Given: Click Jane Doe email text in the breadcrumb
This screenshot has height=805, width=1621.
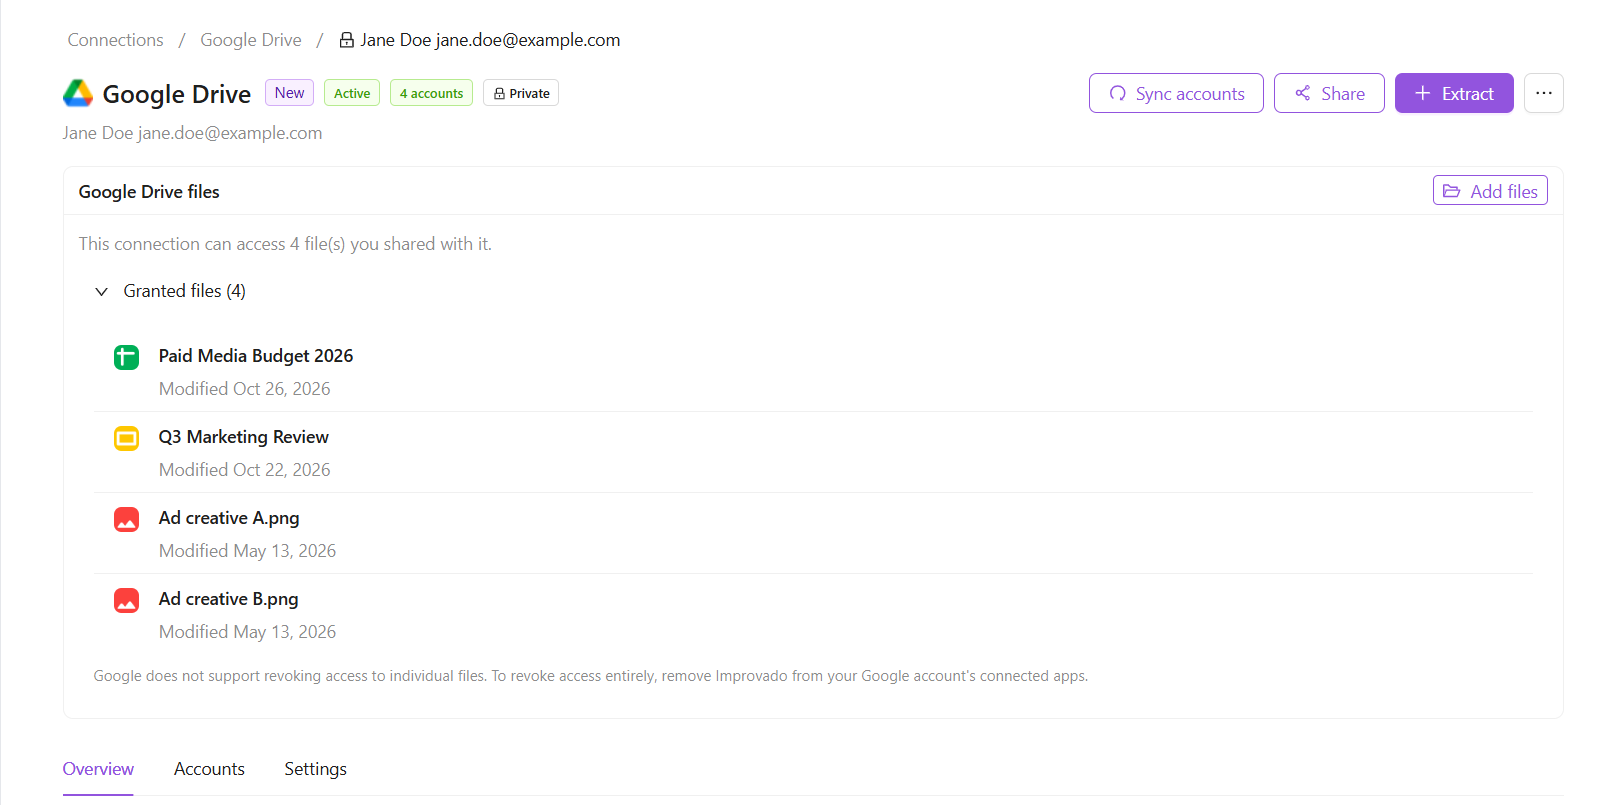Looking at the screenshot, I should pyautogui.click(x=490, y=40).
